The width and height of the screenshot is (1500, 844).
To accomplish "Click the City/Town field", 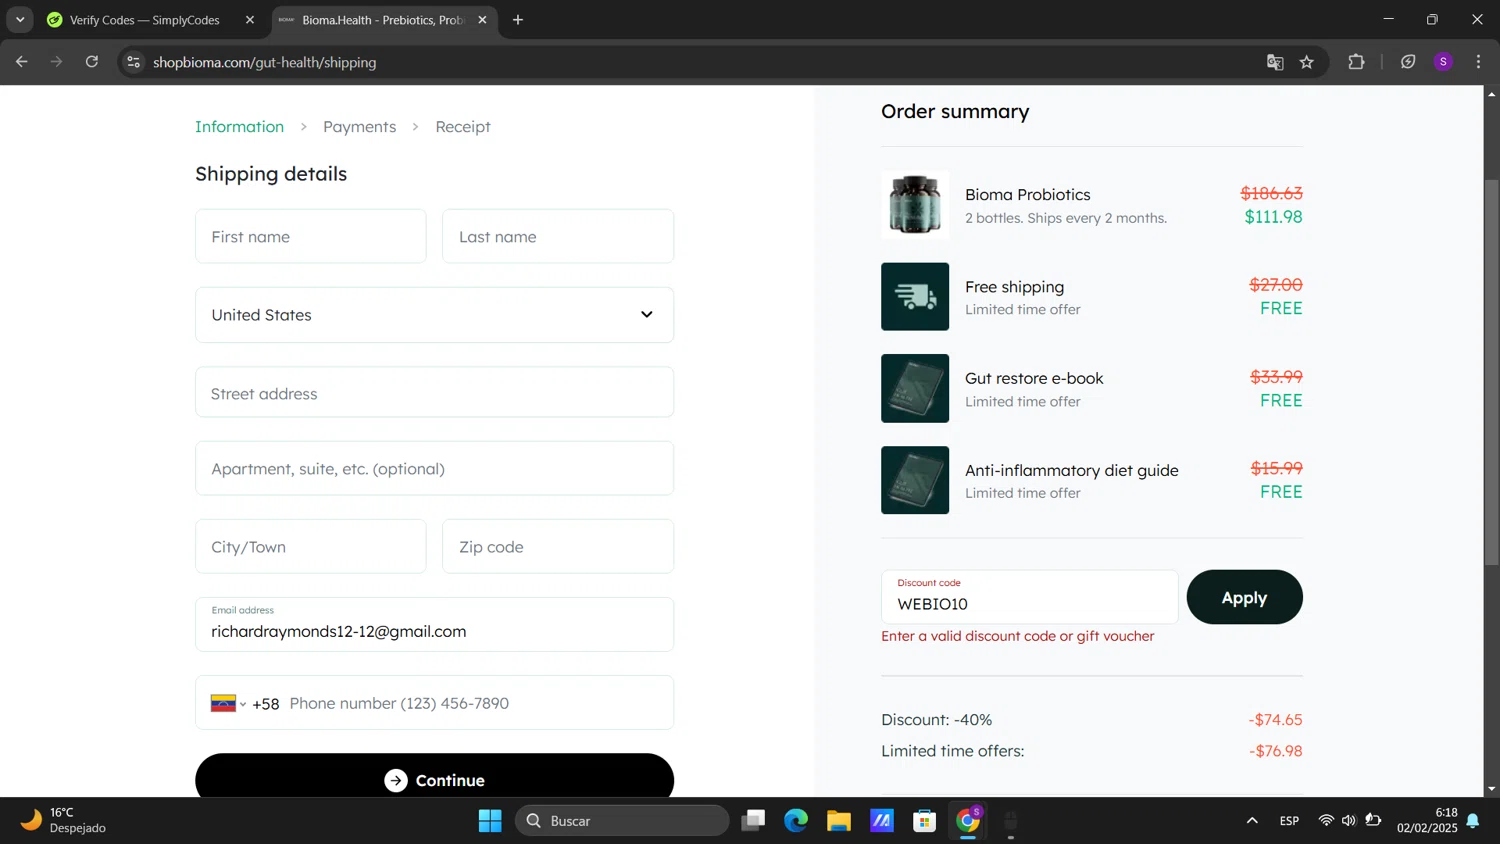I will coord(310,547).
